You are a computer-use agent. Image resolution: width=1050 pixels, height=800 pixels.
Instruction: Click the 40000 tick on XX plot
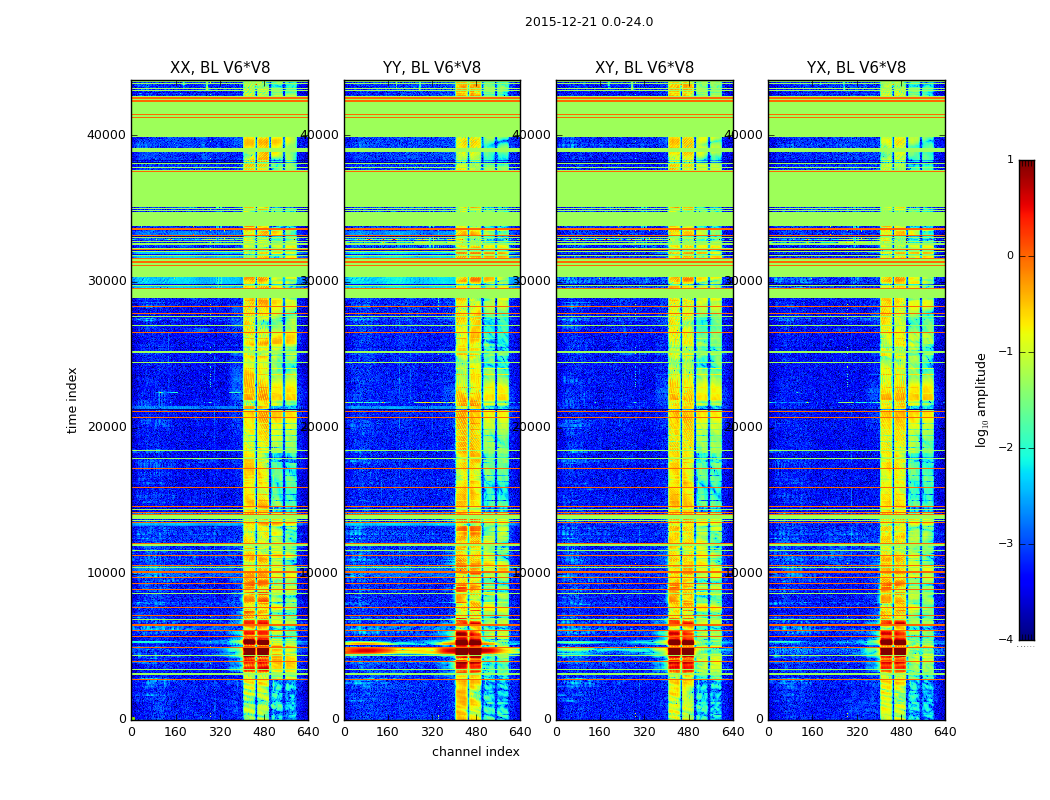coord(106,135)
